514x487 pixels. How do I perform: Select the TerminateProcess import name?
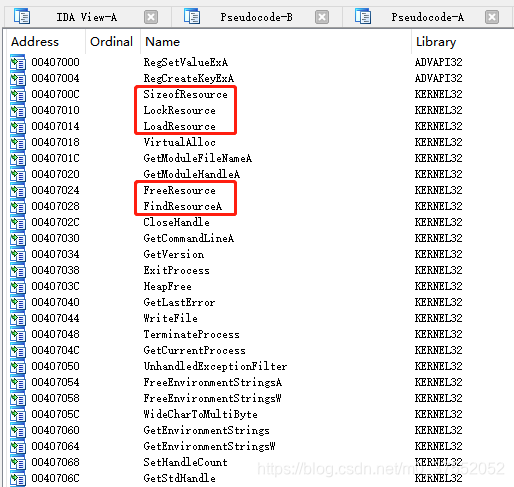[x=192, y=334]
